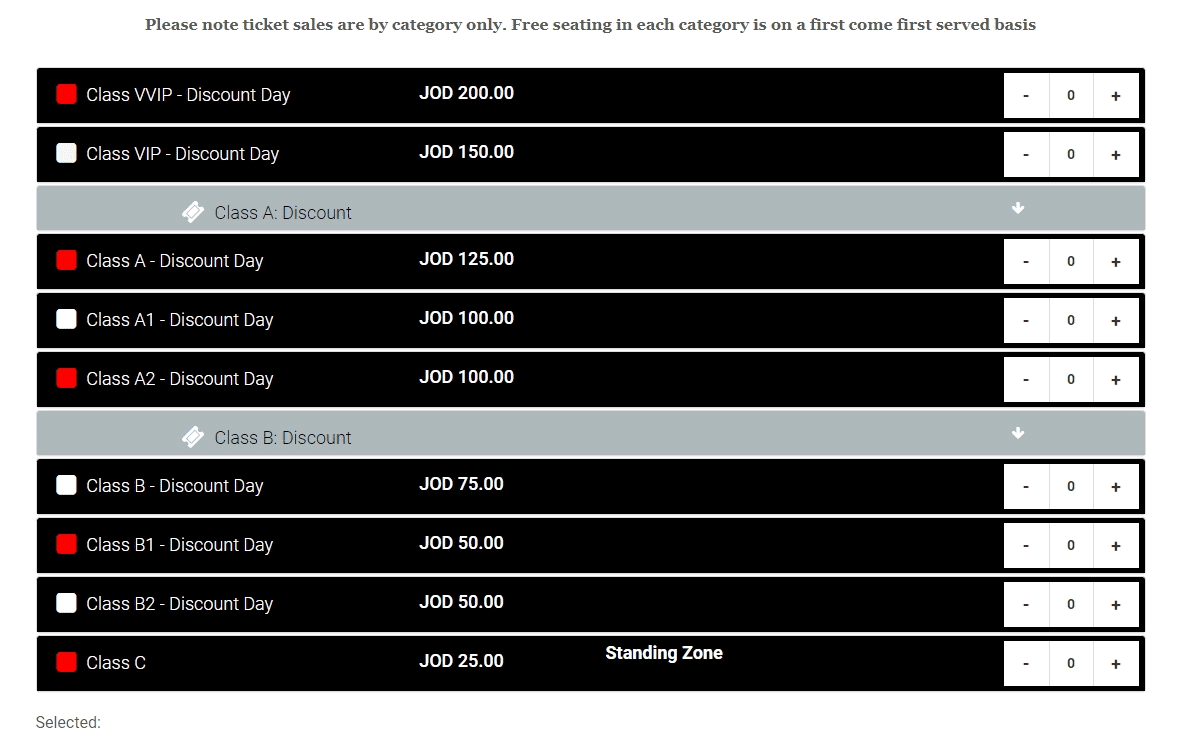The image size is (1186, 742).
Task: Click white color box for Class B2
Action: 67,603
